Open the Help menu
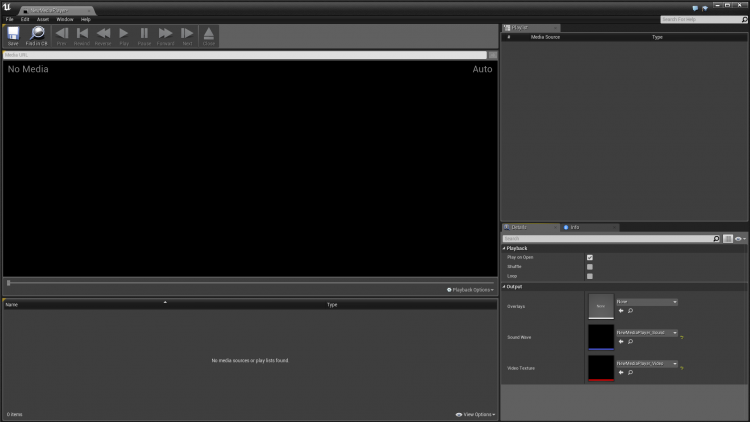The height and width of the screenshot is (422, 750). 86,19
